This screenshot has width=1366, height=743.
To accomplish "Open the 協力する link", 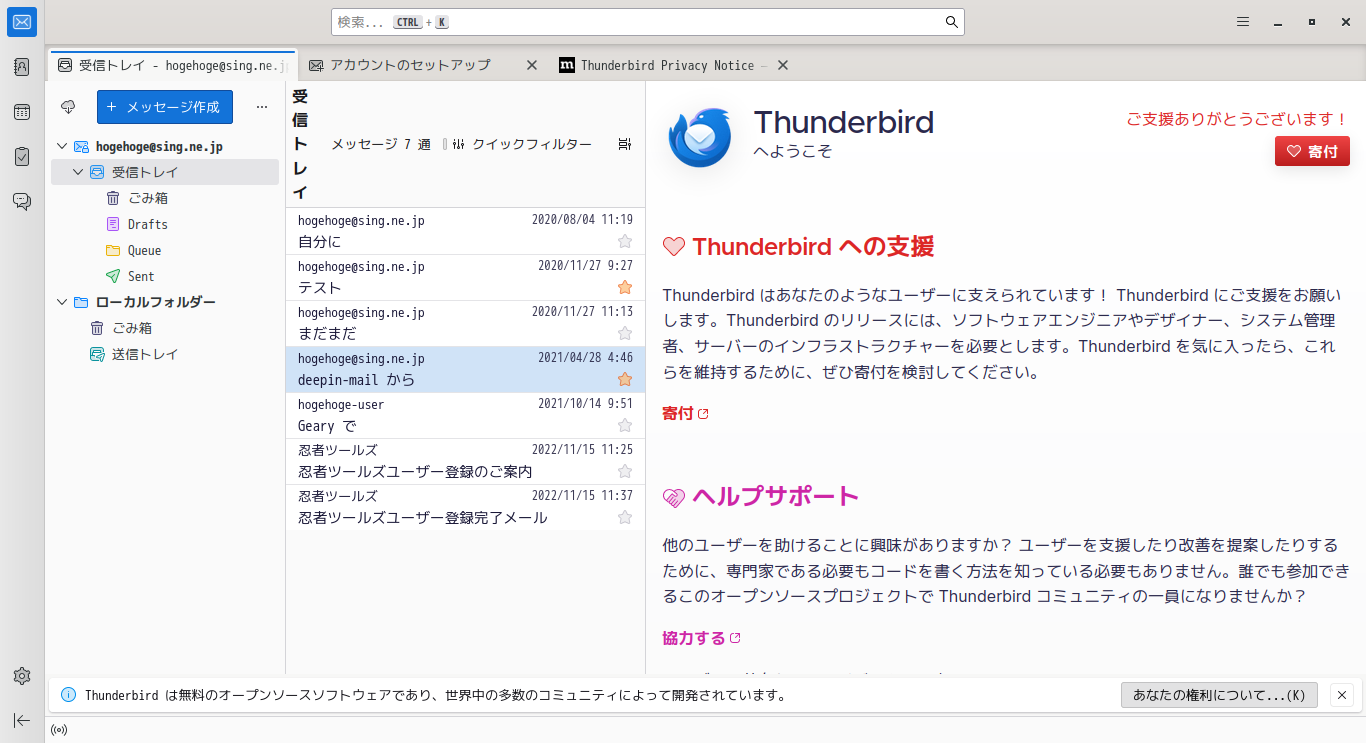I will (x=701, y=638).
